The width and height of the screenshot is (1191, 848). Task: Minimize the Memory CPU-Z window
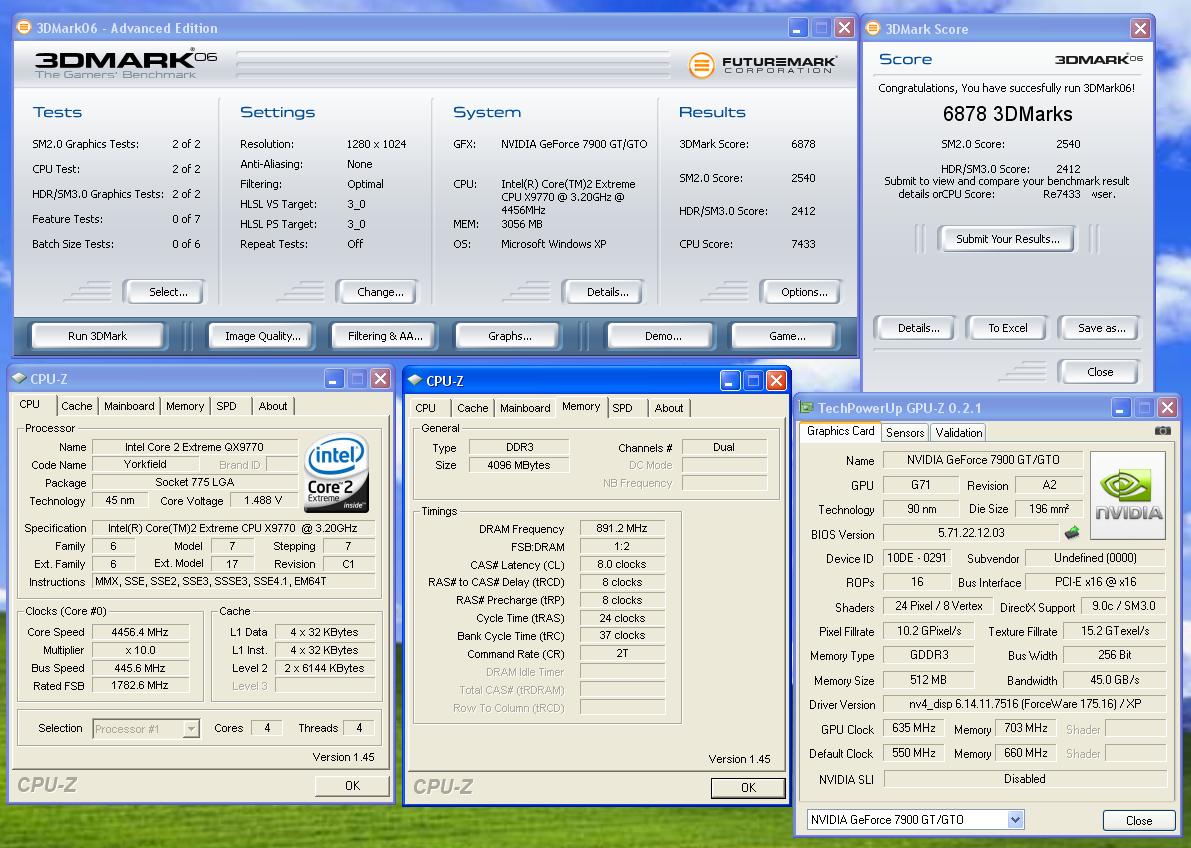(730, 380)
